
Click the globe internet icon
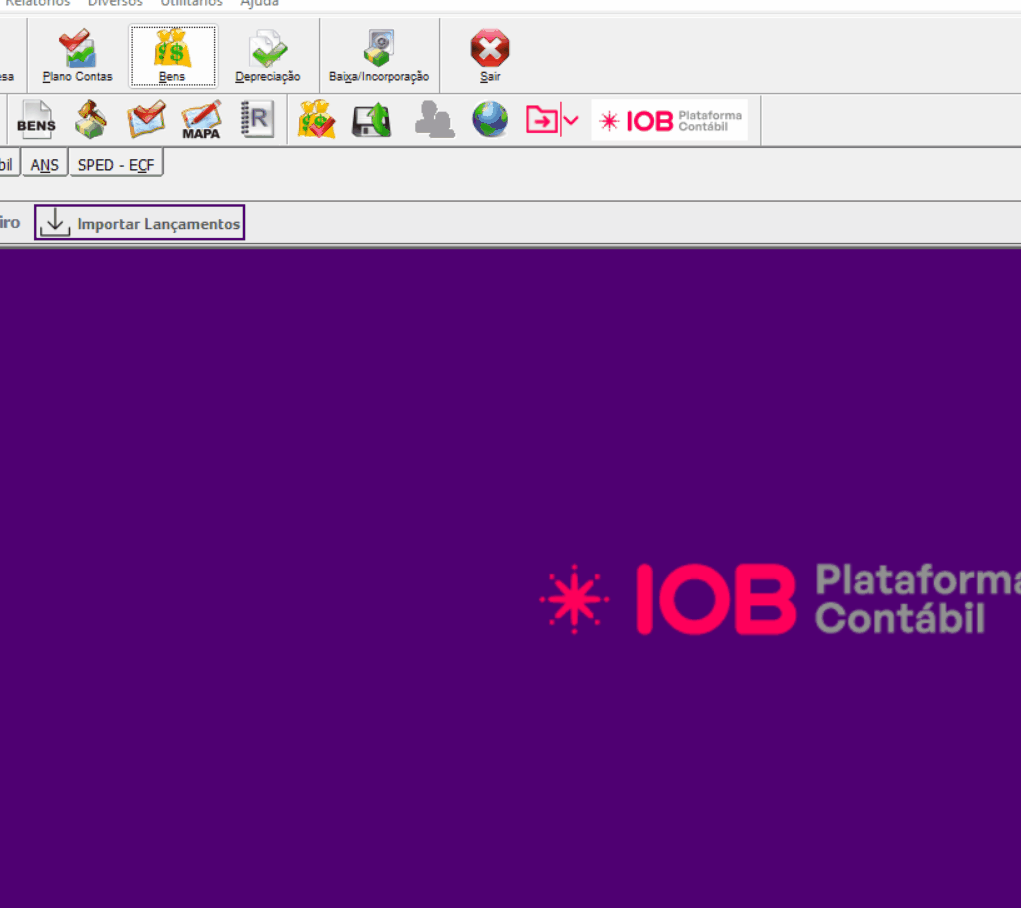click(490, 121)
